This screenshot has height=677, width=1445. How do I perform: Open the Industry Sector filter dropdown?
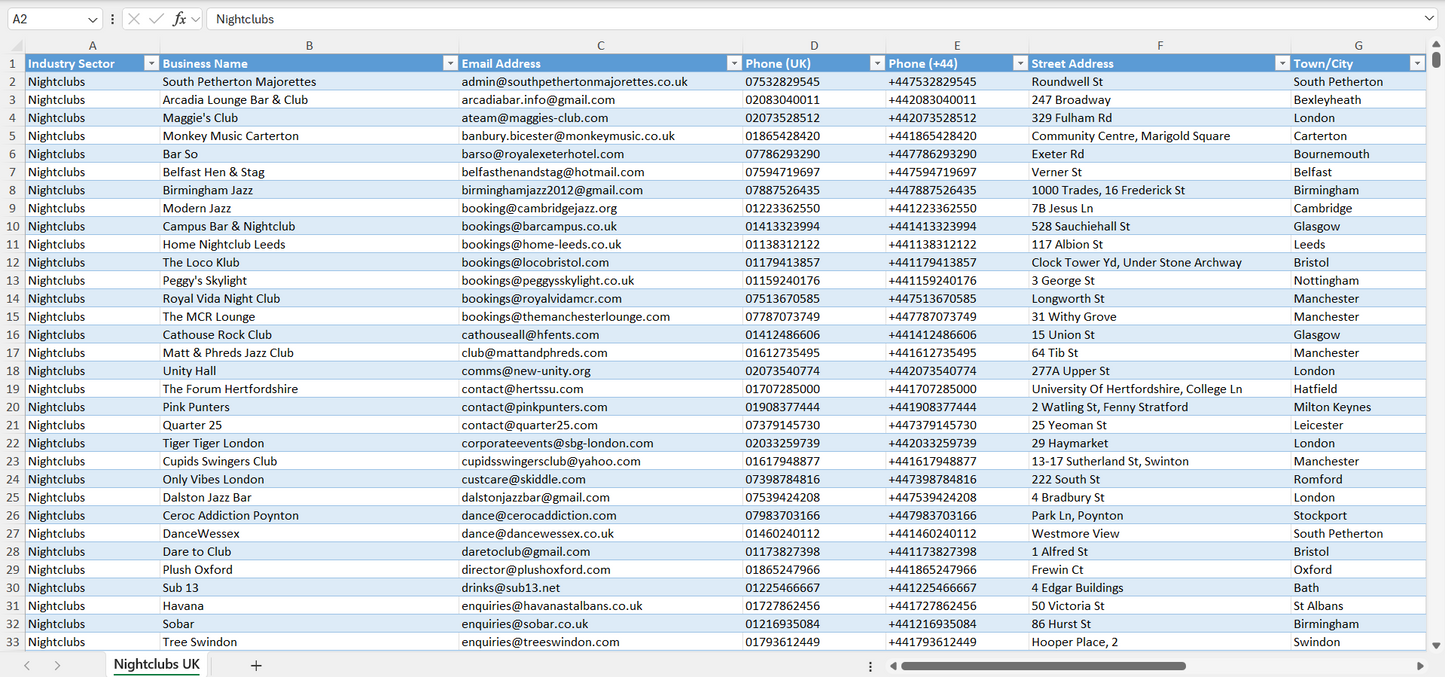(x=151, y=63)
